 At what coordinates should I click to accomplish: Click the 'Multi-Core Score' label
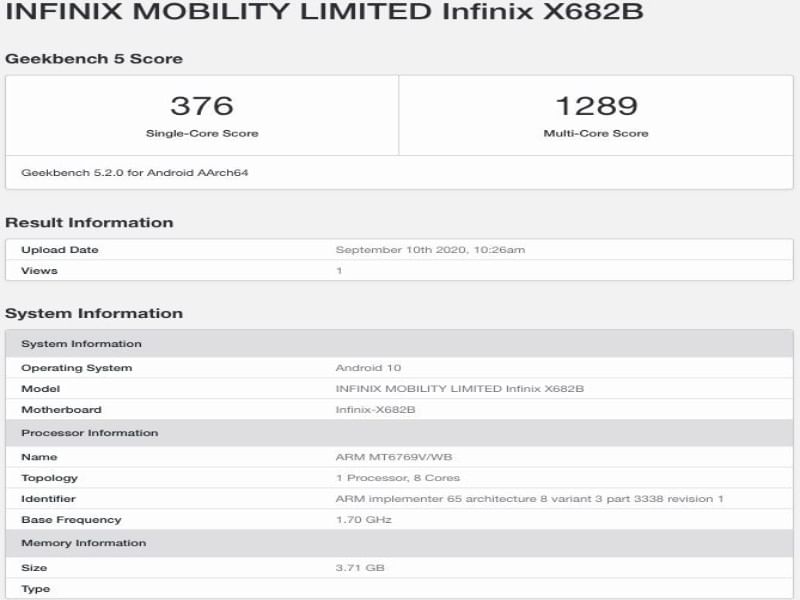(596, 133)
